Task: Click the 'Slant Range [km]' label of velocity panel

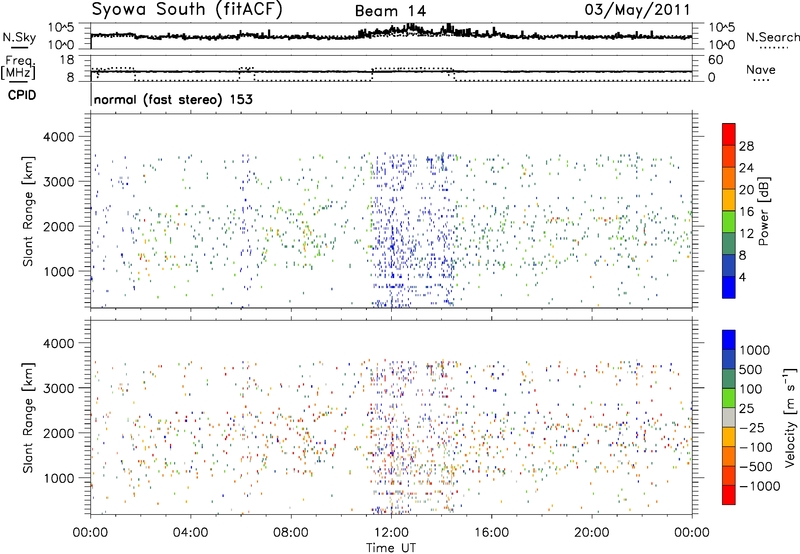Action: pyautogui.click(x=28, y=417)
